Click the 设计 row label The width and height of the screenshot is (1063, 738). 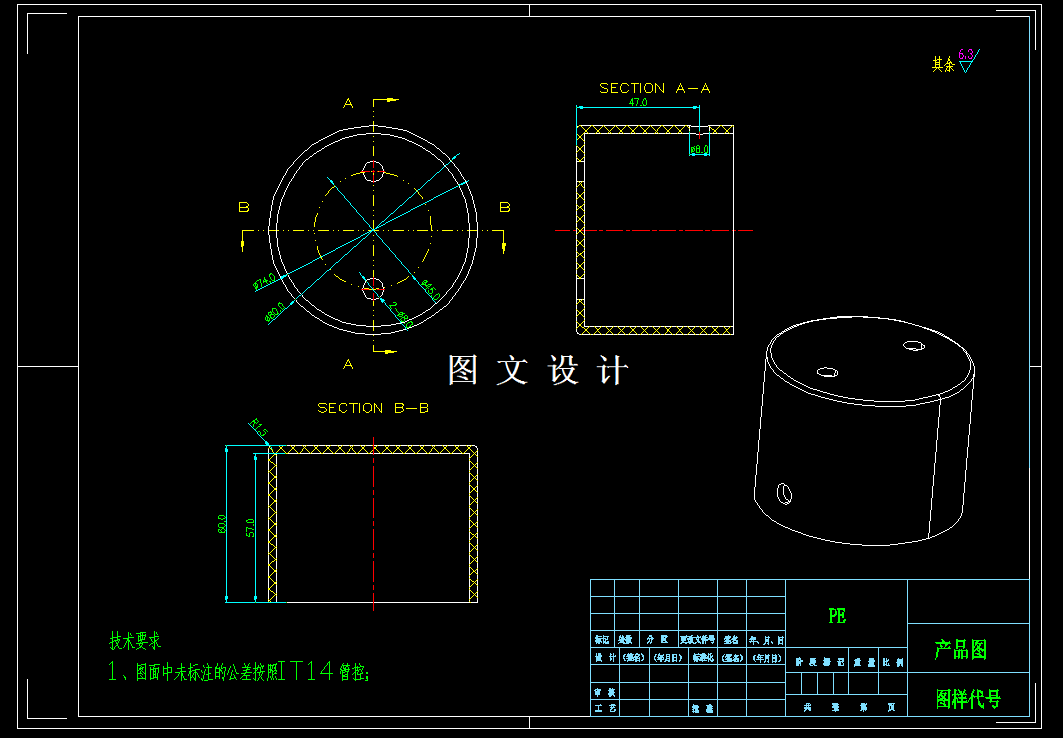coord(603,657)
